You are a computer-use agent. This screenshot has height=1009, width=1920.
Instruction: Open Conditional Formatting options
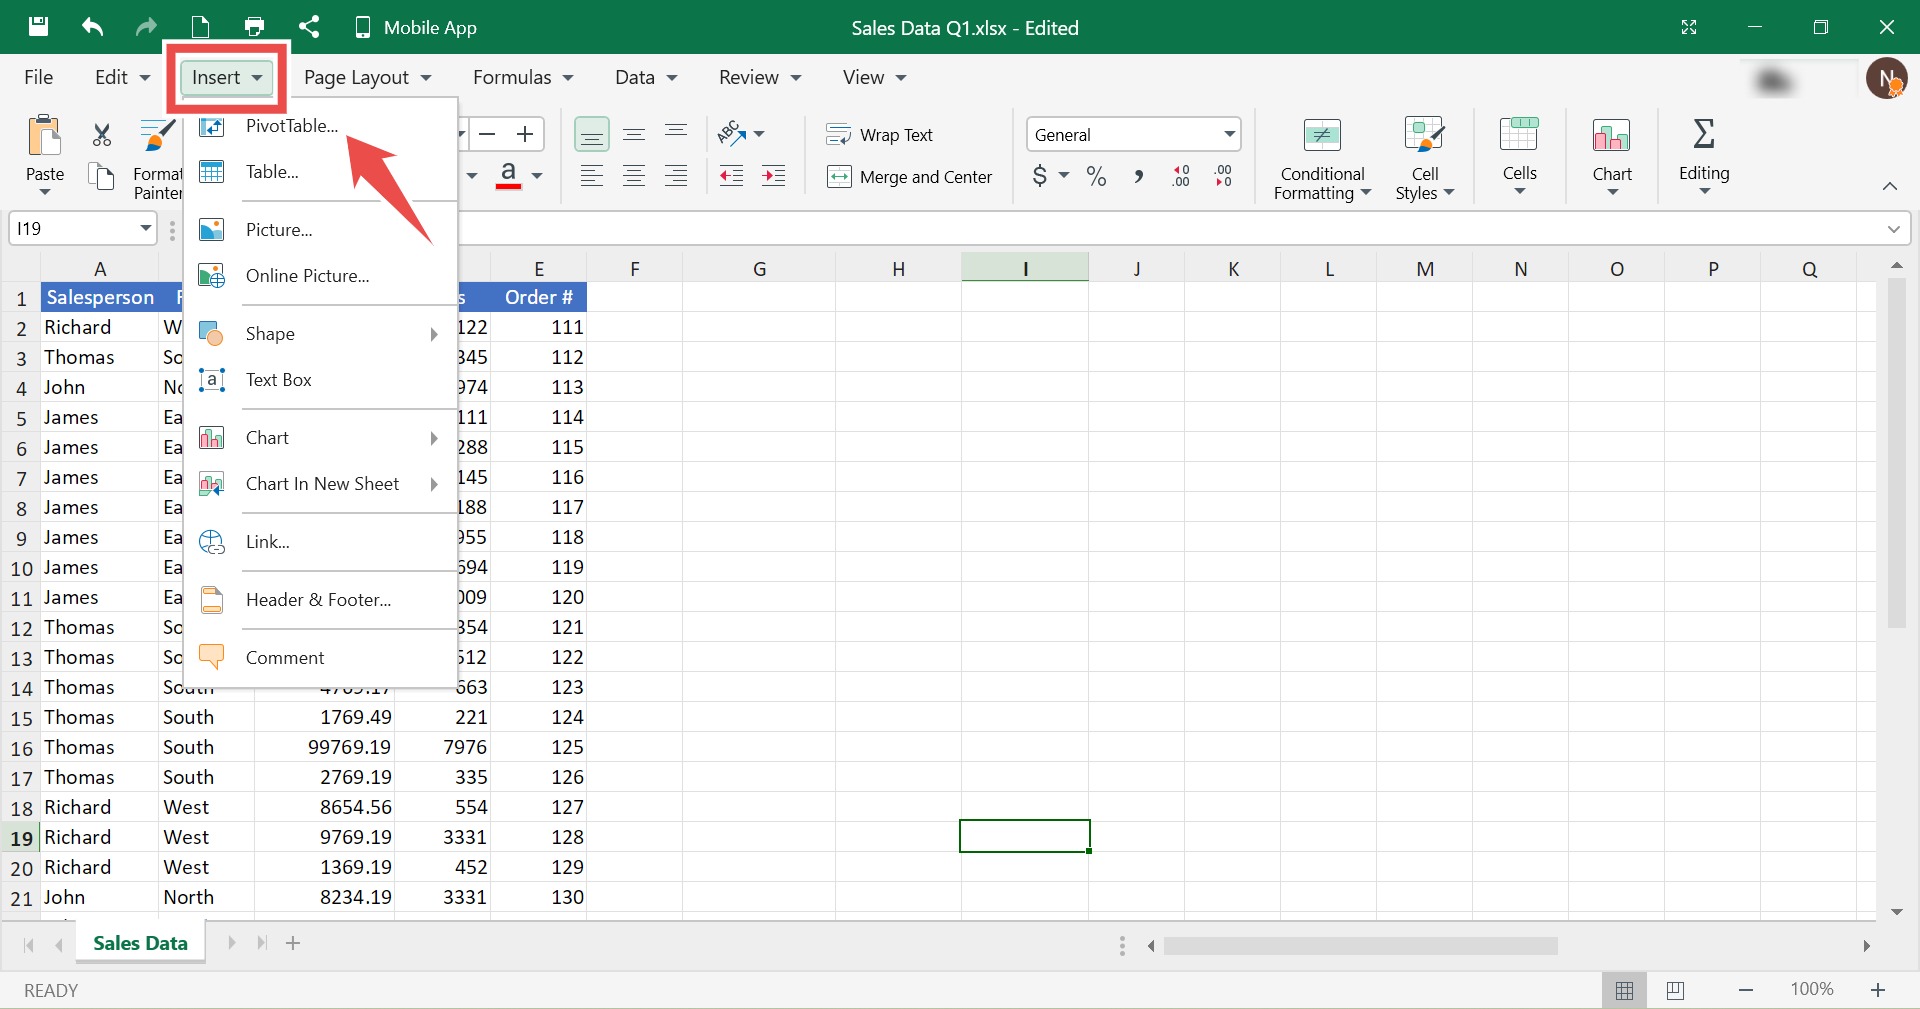click(1321, 158)
